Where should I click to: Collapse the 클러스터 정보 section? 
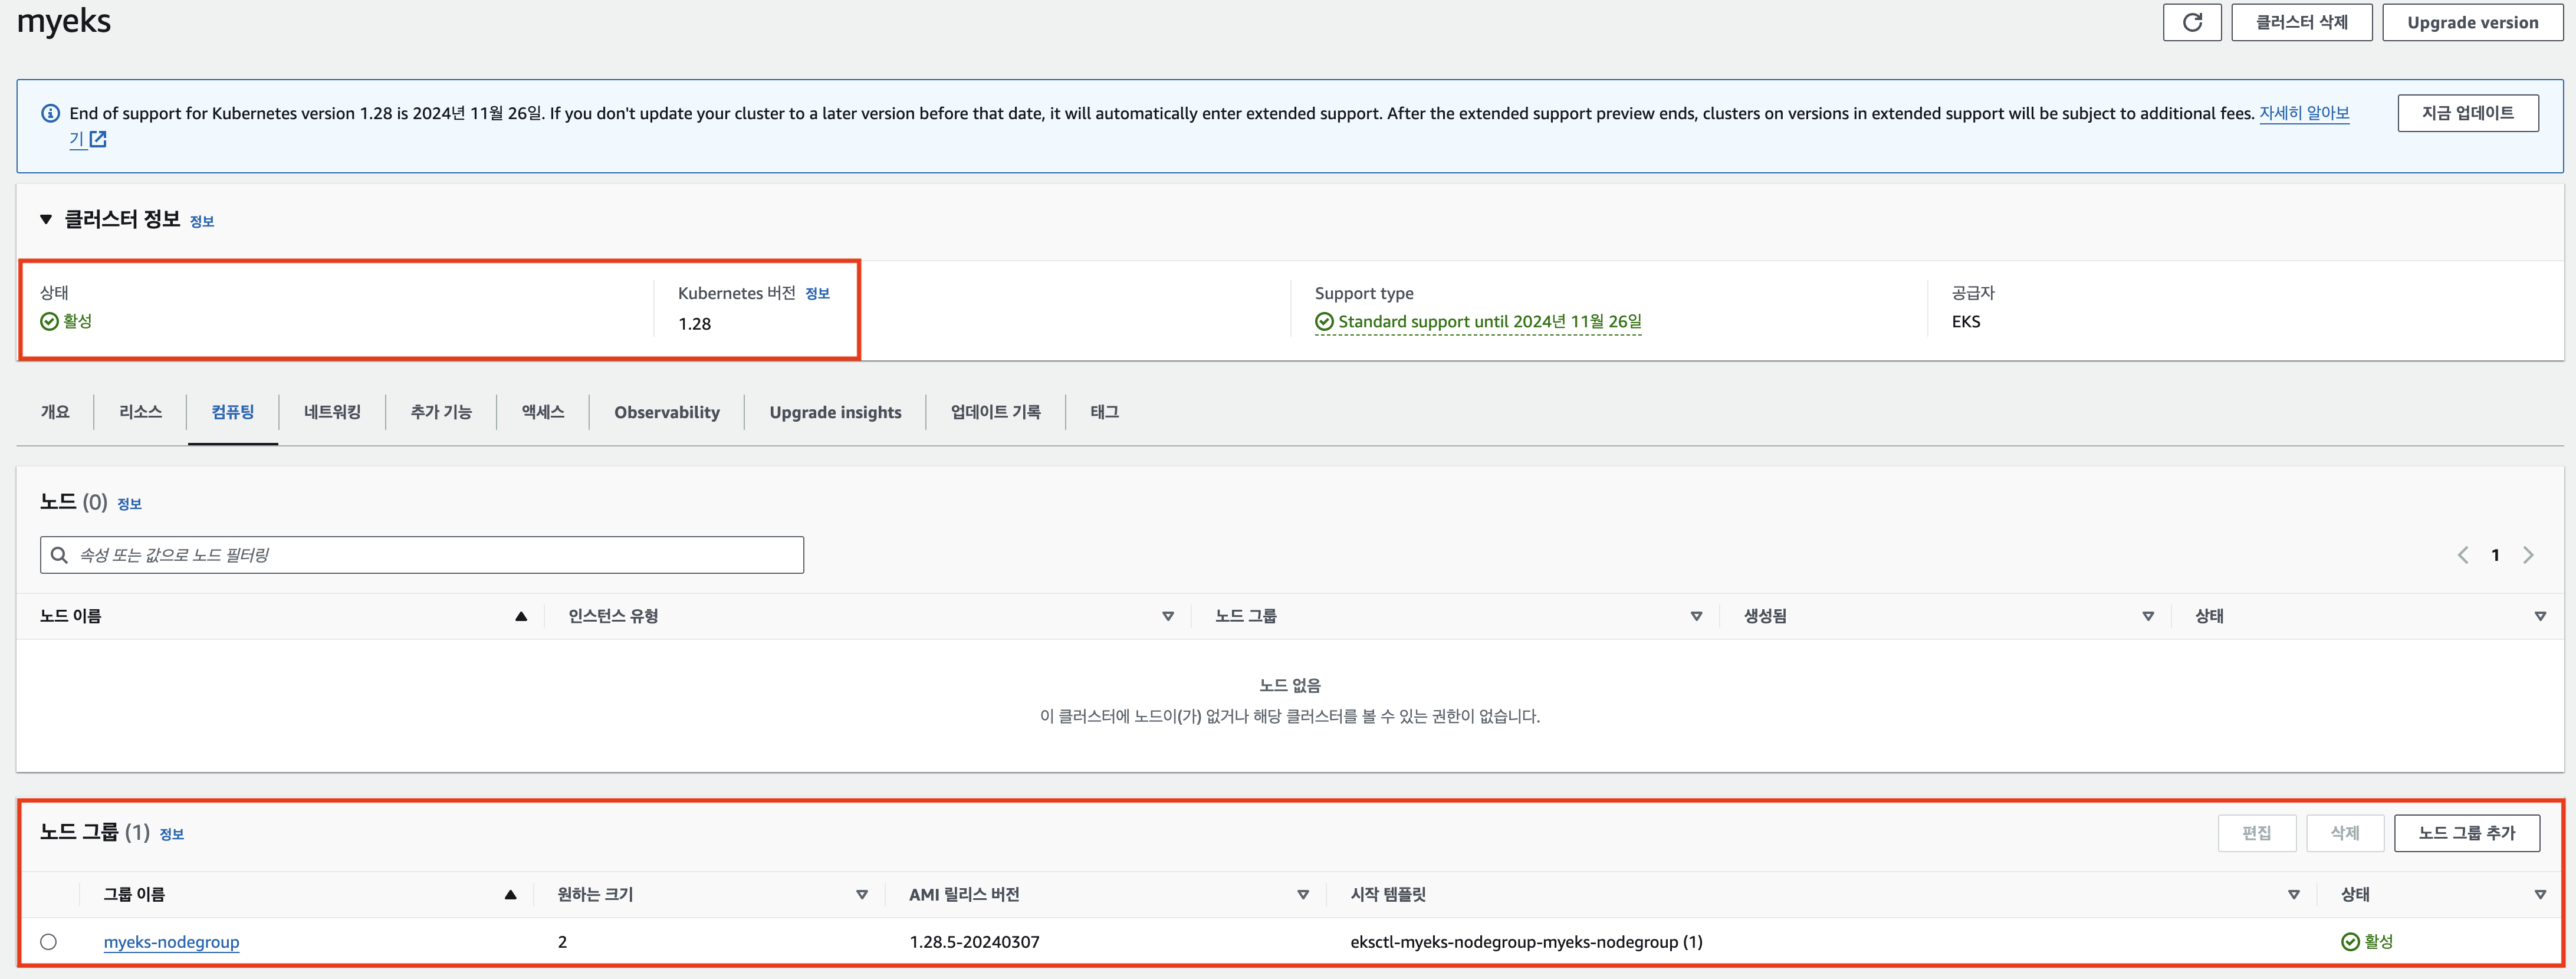click(x=46, y=219)
